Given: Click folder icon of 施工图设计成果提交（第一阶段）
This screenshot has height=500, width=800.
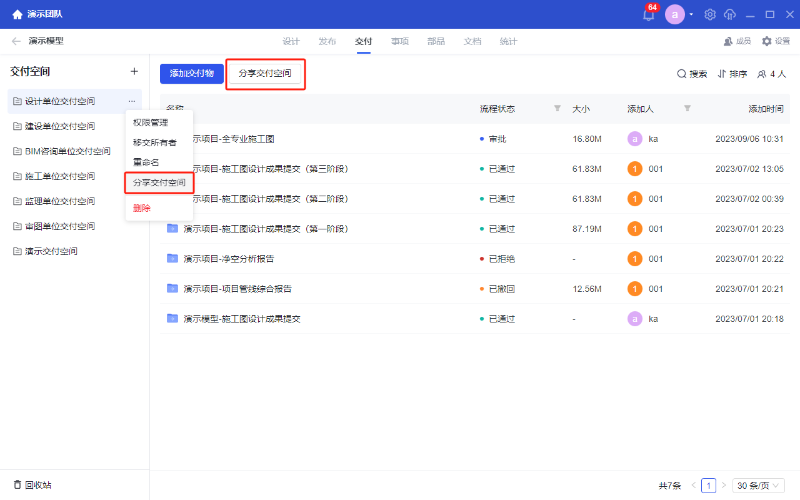Looking at the screenshot, I should coord(172,229).
